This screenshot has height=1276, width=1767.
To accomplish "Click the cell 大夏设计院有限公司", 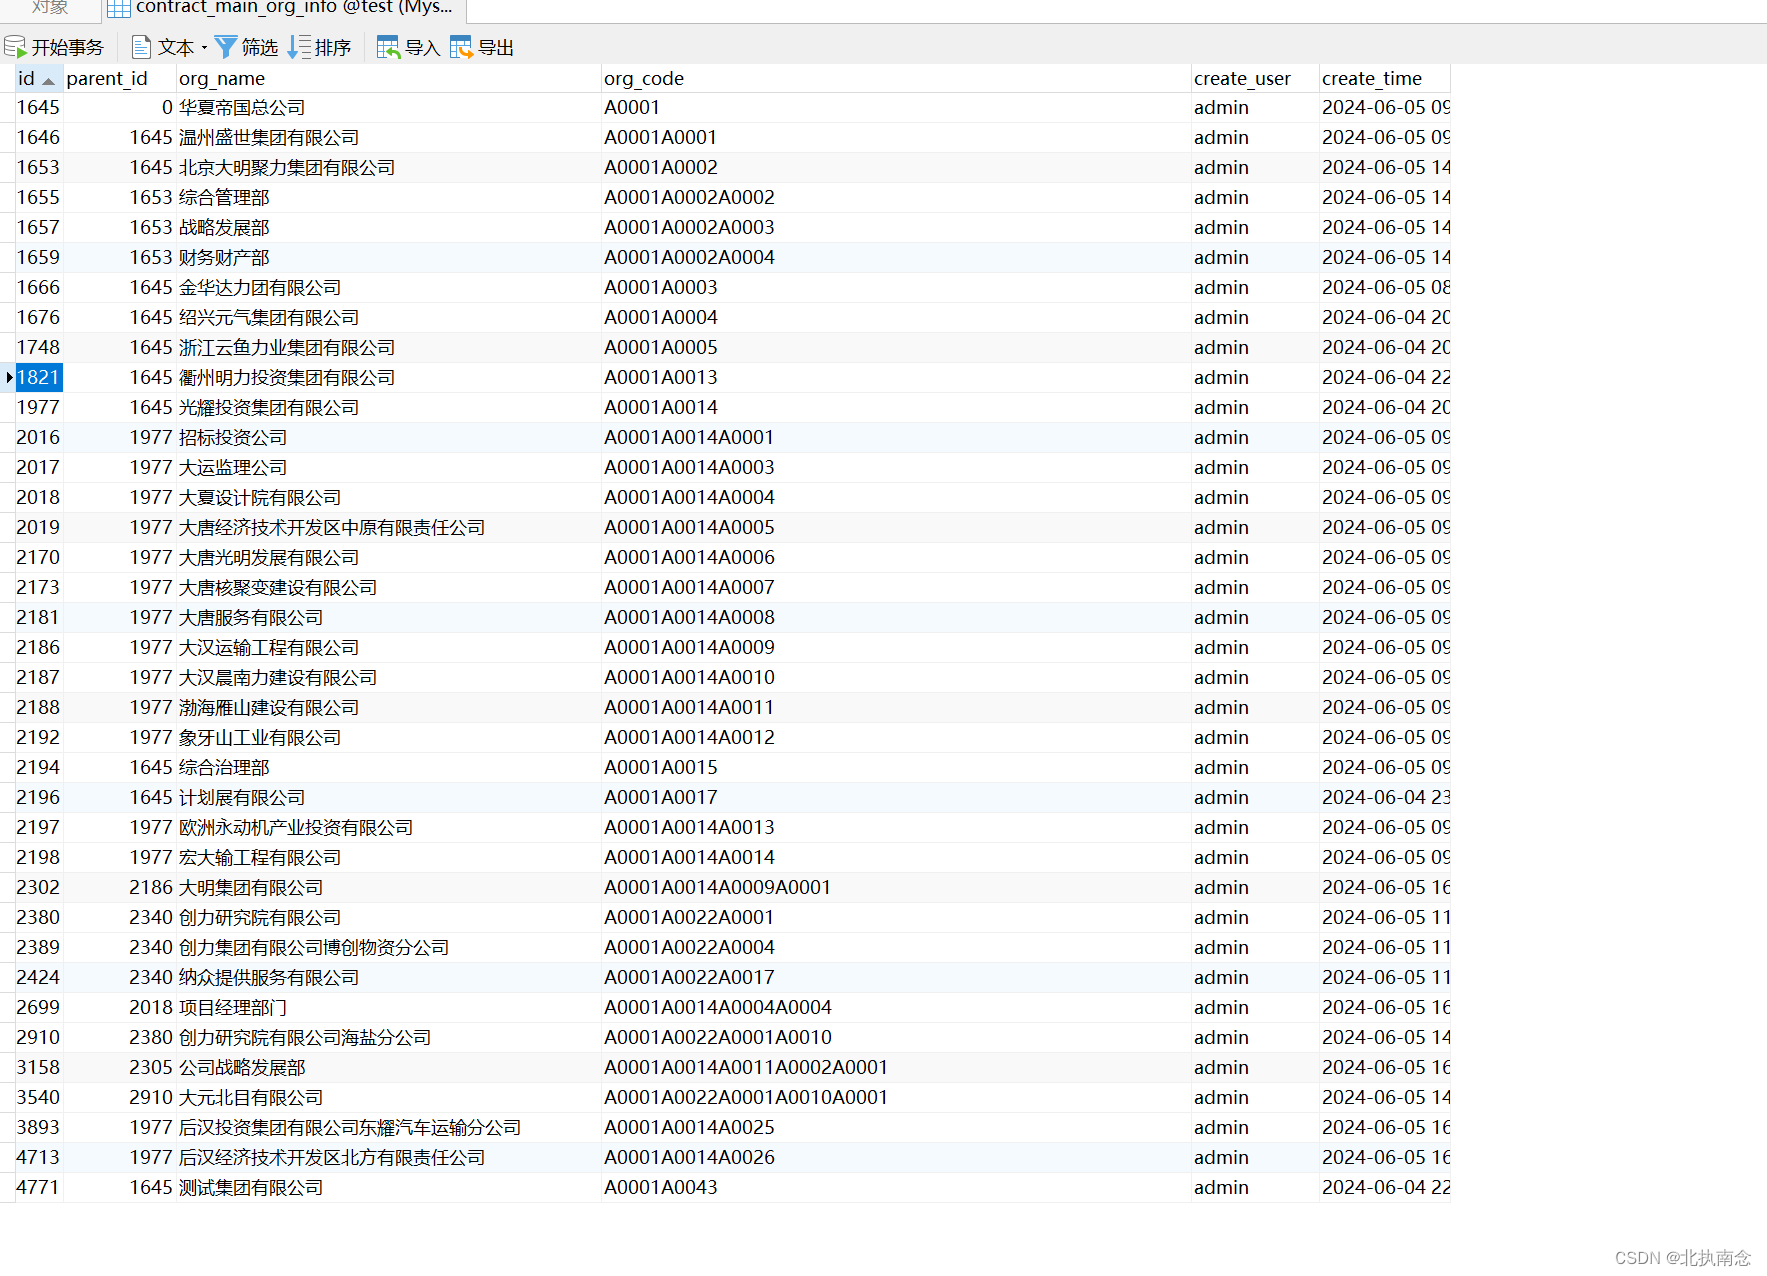I will pyautogui.click(x=388, y=498).
